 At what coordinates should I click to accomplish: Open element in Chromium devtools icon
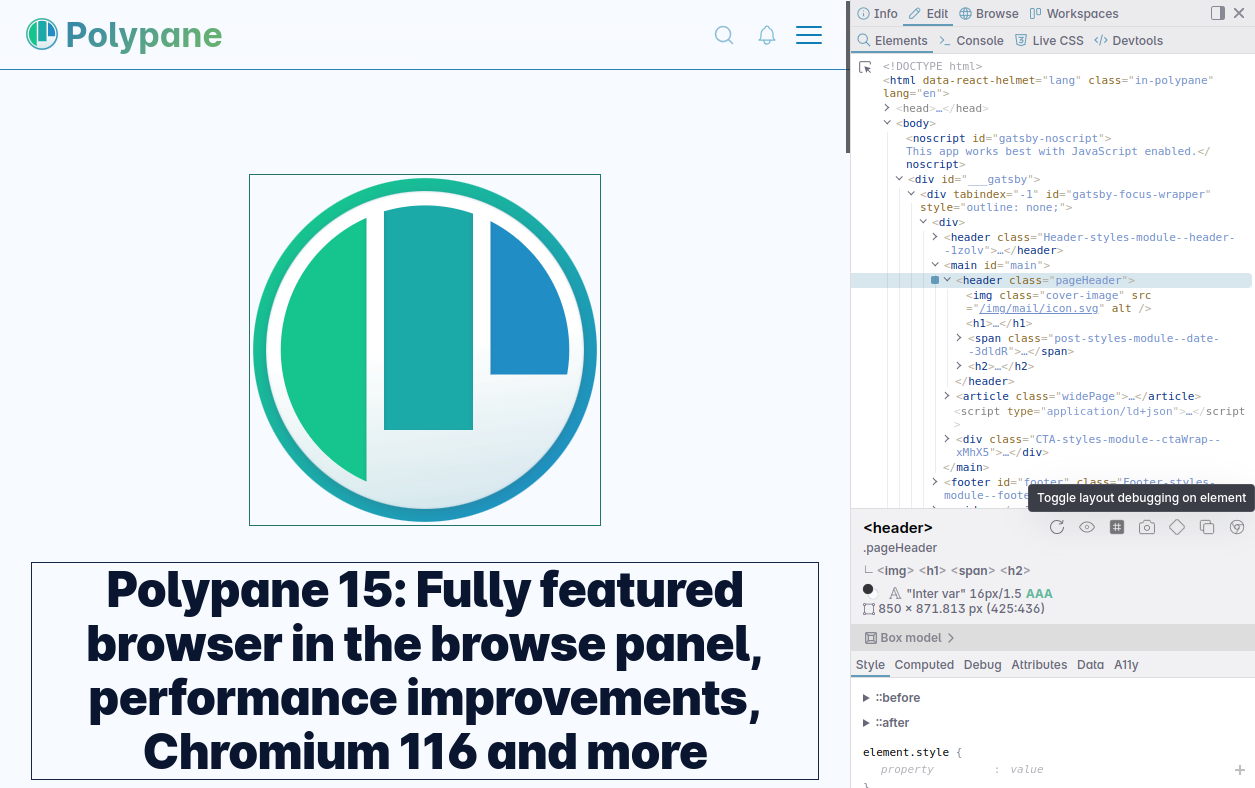(x=1237, y=527)
